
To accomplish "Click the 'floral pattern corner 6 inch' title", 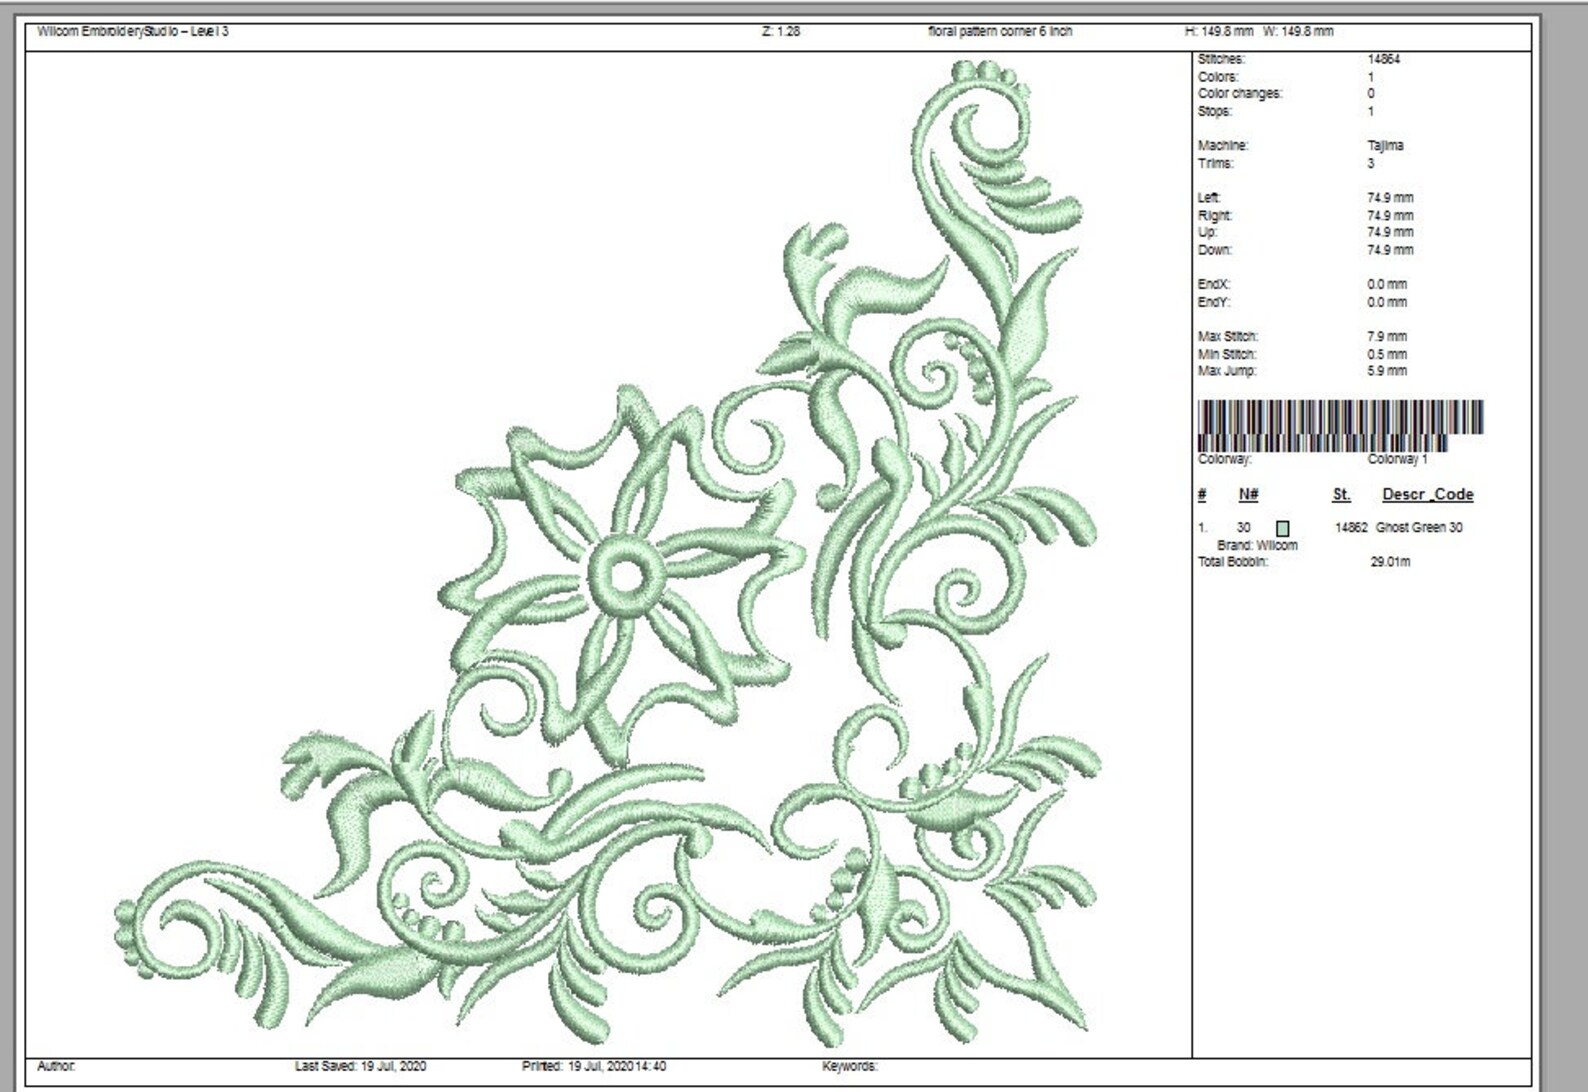I will click(1000, 31).
